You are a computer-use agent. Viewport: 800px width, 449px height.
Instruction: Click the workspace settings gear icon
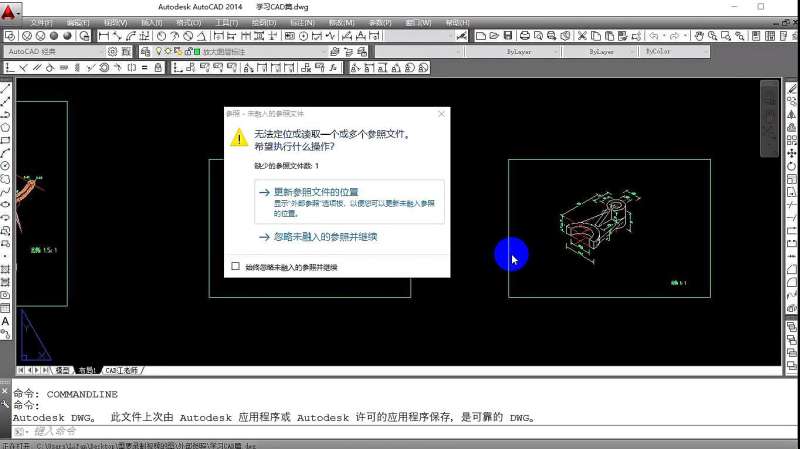pos(112,52)
